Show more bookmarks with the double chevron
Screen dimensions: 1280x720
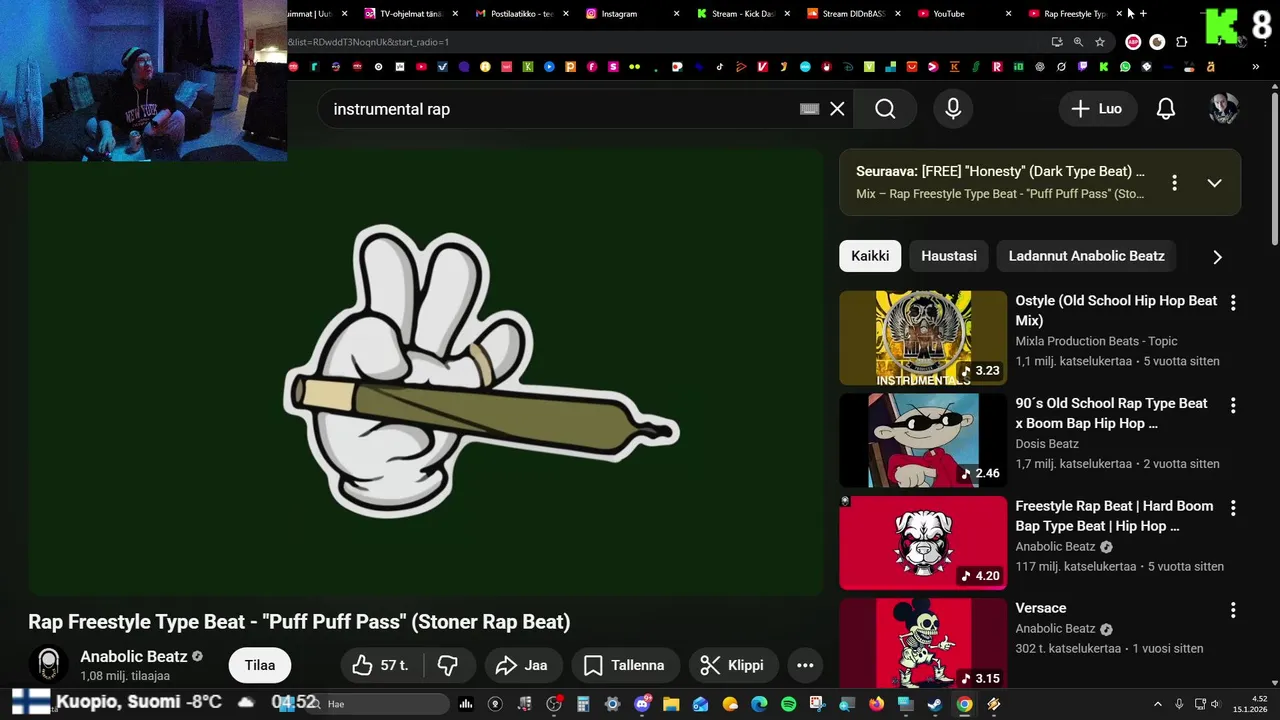(x=1255, y=67)
